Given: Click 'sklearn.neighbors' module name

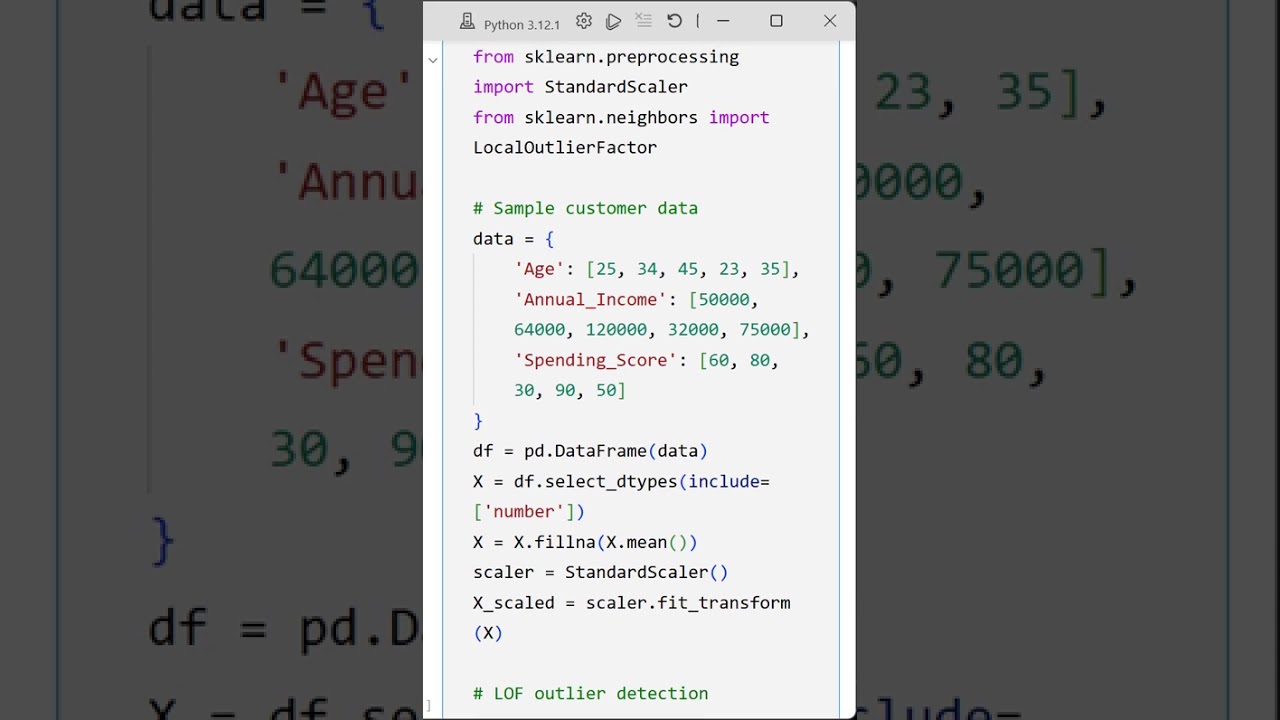Looking at the screenshot, I should (x=611, y=117).
